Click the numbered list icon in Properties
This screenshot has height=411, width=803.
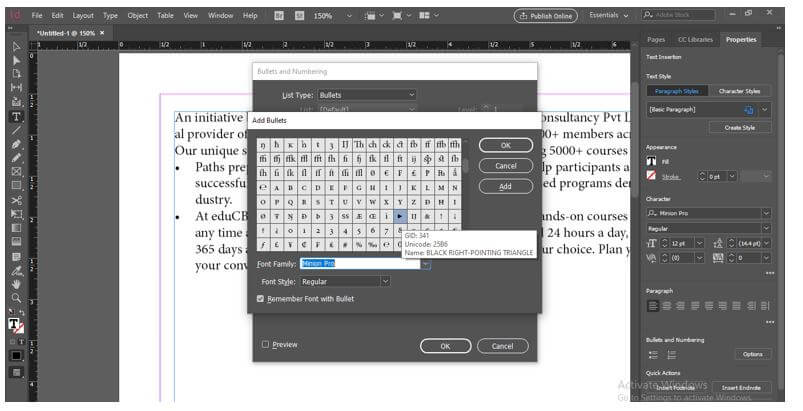[x=671, y=355]
